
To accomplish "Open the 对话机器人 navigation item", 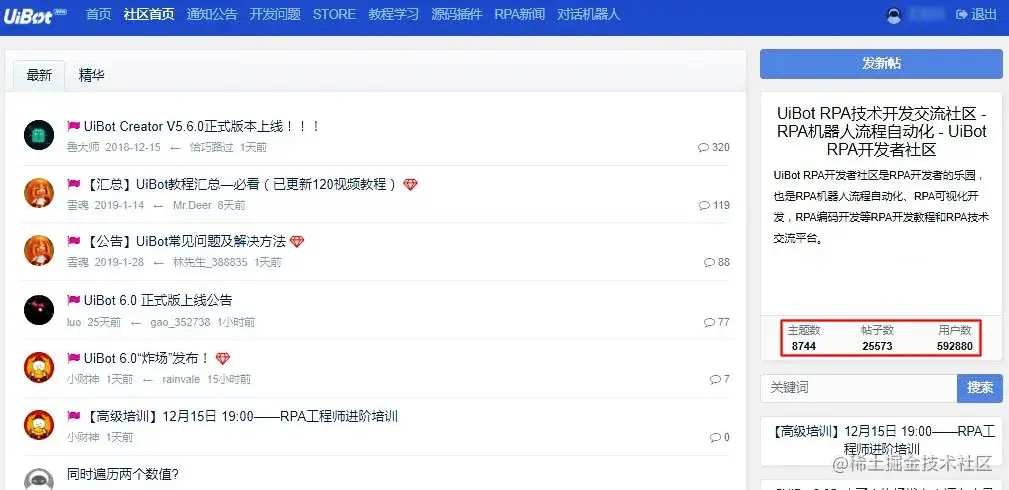I will (588, 14).
